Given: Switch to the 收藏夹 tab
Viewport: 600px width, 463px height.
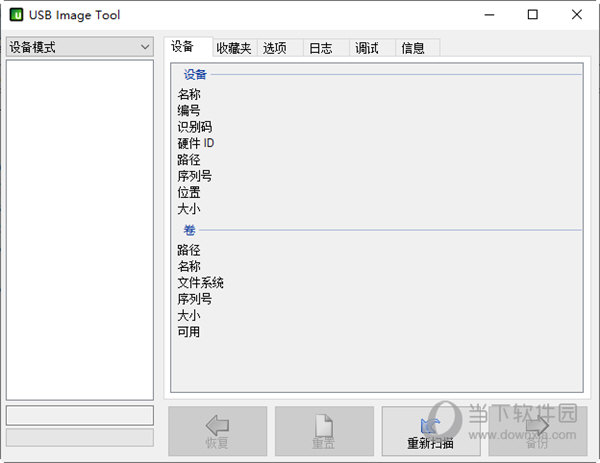Looking at the screenshot, I should point(234,48).
